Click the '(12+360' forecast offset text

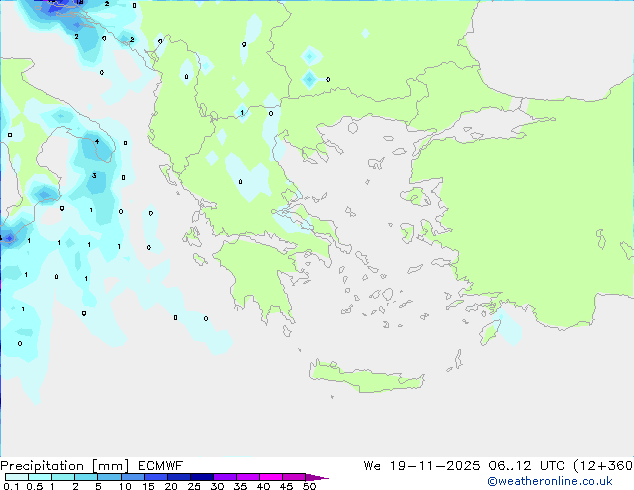click(x=603, y=466)
